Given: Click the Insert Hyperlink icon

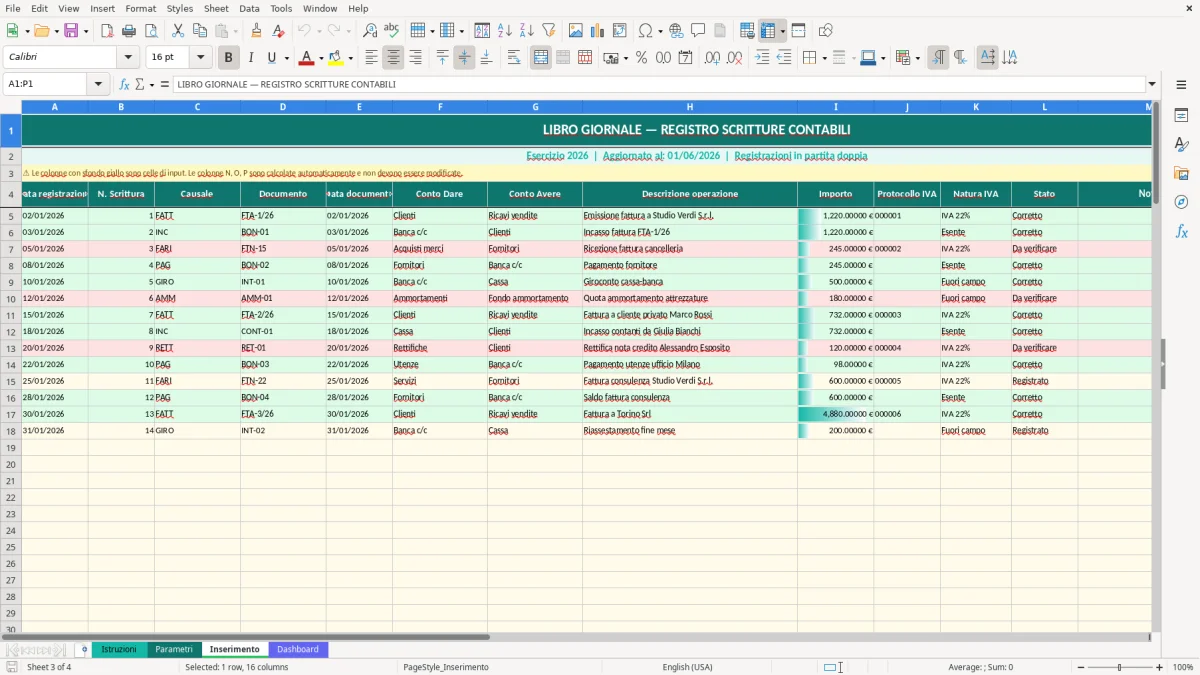Looking at the screenshot, I should click(x=676, y=31).
